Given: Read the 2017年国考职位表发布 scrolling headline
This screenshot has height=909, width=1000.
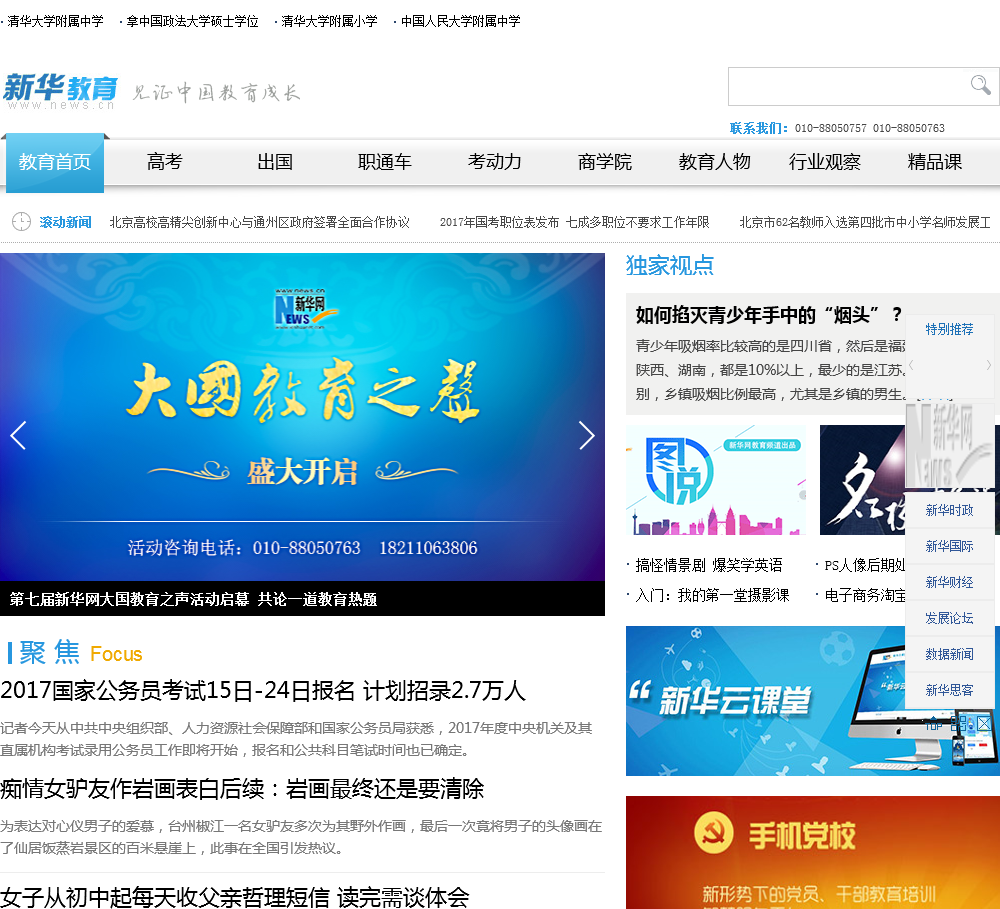Looking at the screenshot, I should pyautogui.click(x=574, y=222).
